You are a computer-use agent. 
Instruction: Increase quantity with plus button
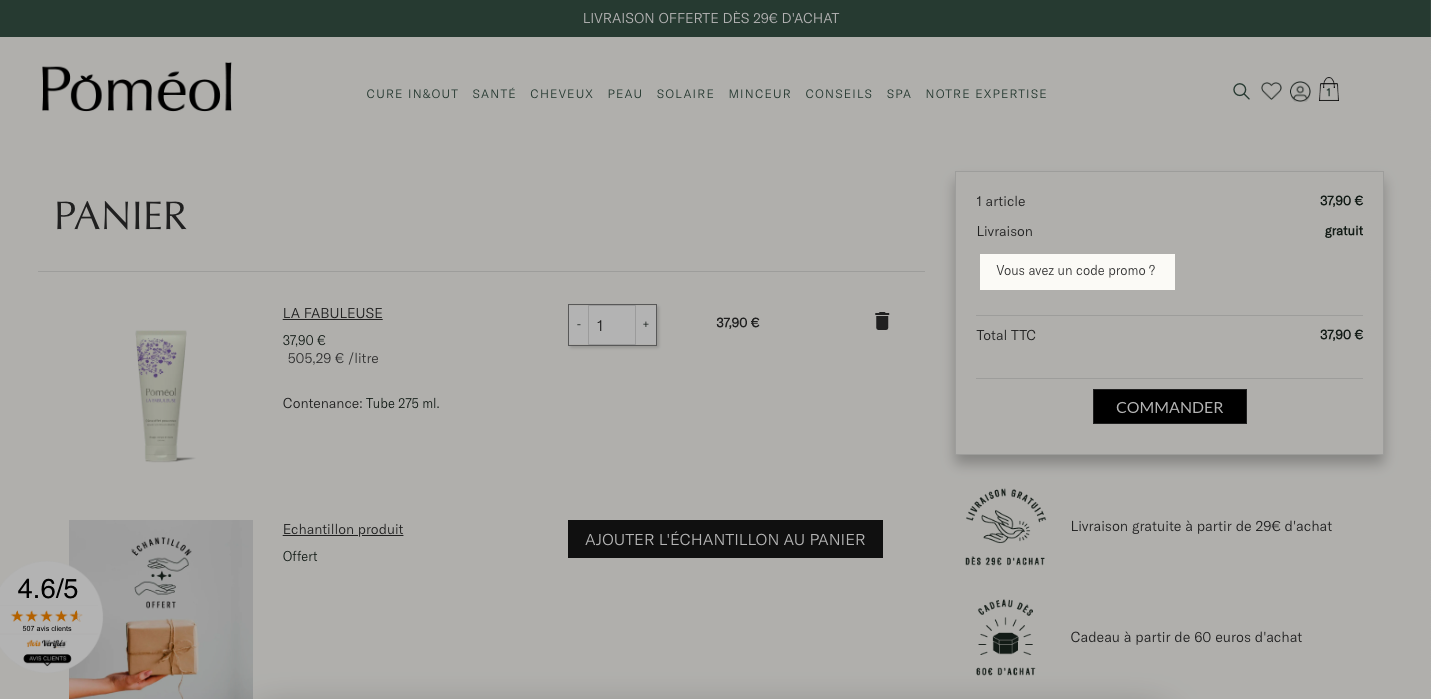point(646,325)
